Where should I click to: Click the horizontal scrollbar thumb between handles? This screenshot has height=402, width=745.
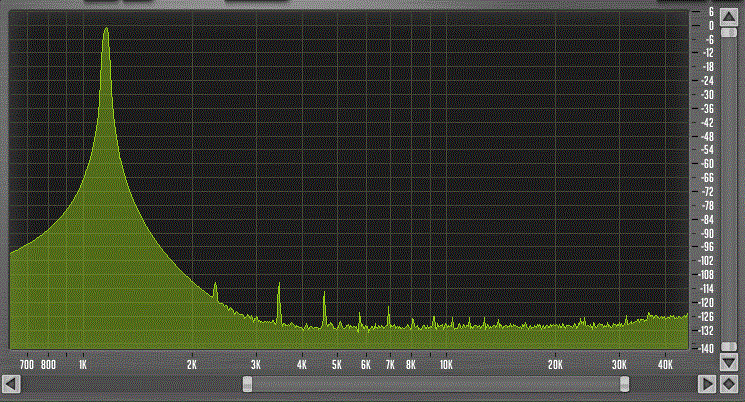coord(436,384)
